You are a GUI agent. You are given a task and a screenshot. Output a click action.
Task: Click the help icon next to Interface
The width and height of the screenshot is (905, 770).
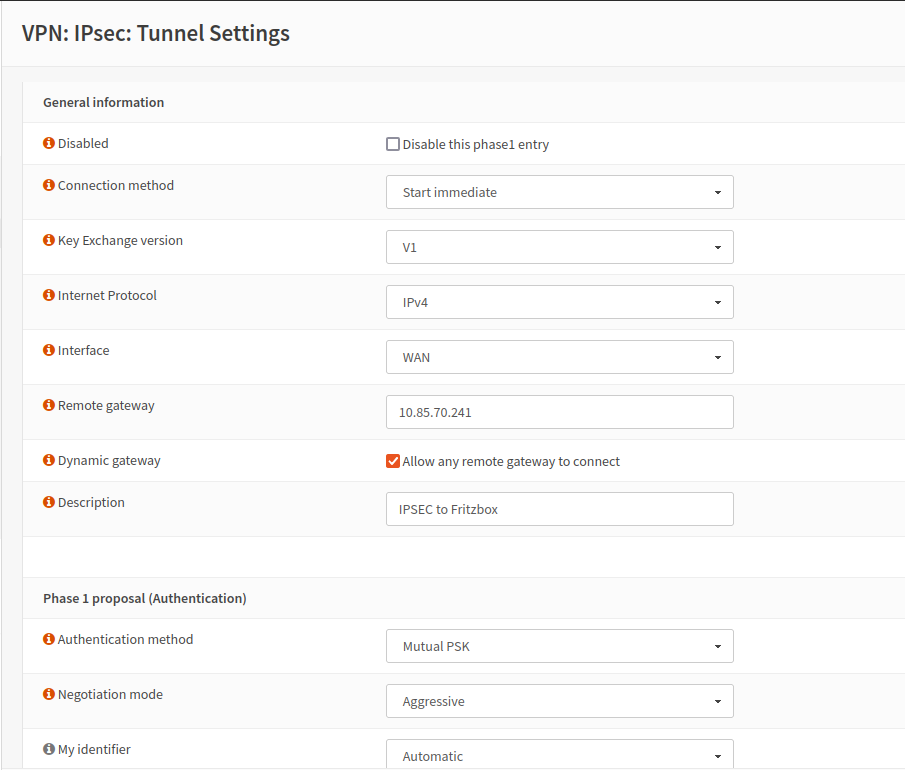pos(48,350)
